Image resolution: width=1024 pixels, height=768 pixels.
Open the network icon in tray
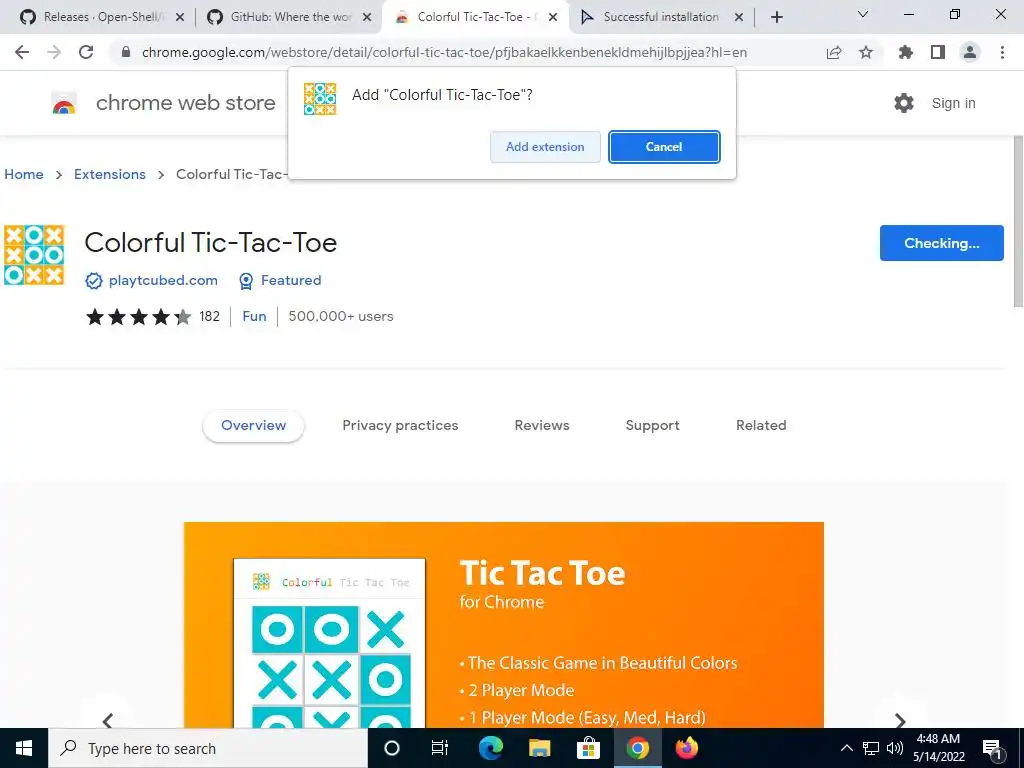pos(871,748)
